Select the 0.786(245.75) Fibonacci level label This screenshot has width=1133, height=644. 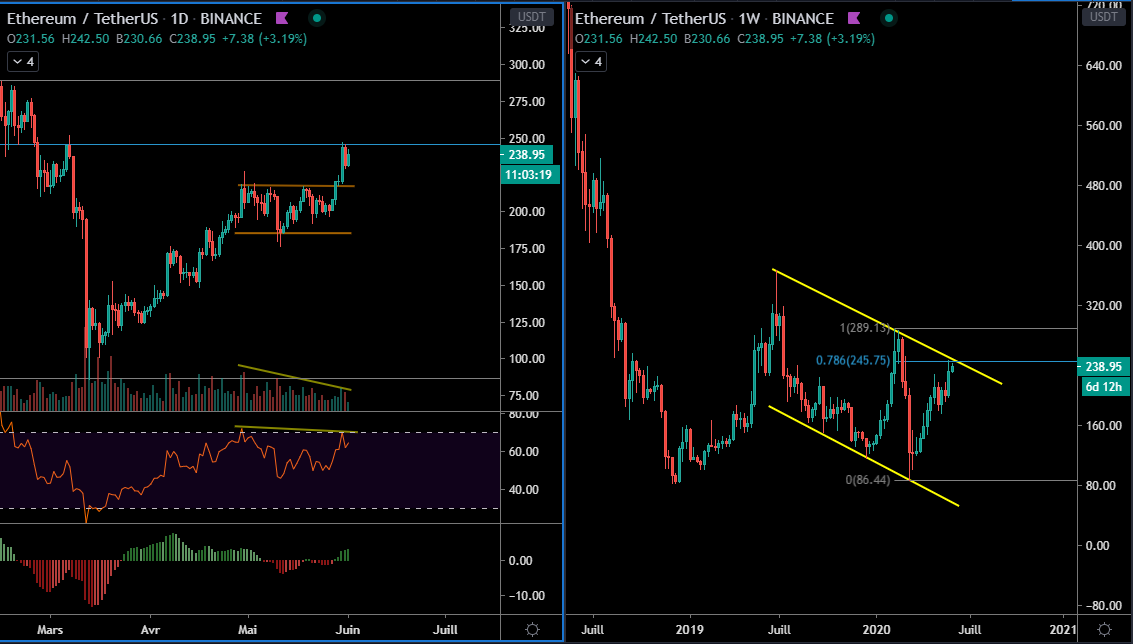(851, 358)
